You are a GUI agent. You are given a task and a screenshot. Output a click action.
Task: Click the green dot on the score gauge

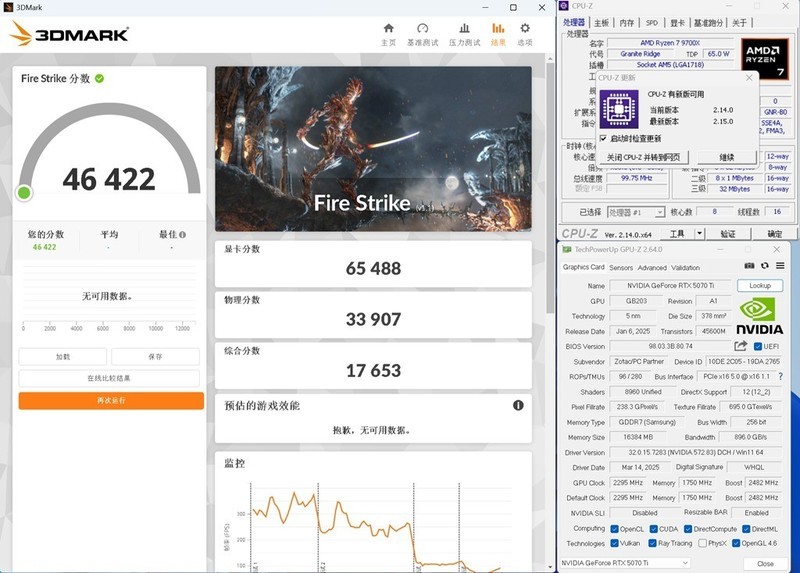(x=24, y=193)
